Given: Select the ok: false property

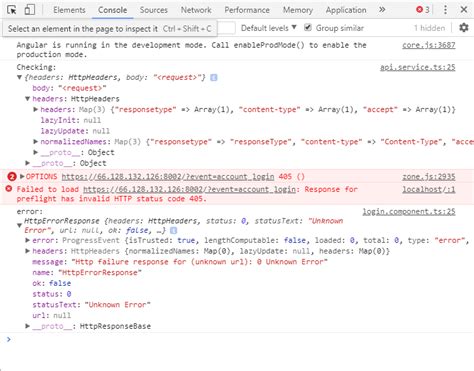Looking at the screenshot, I should coord(52,283).
